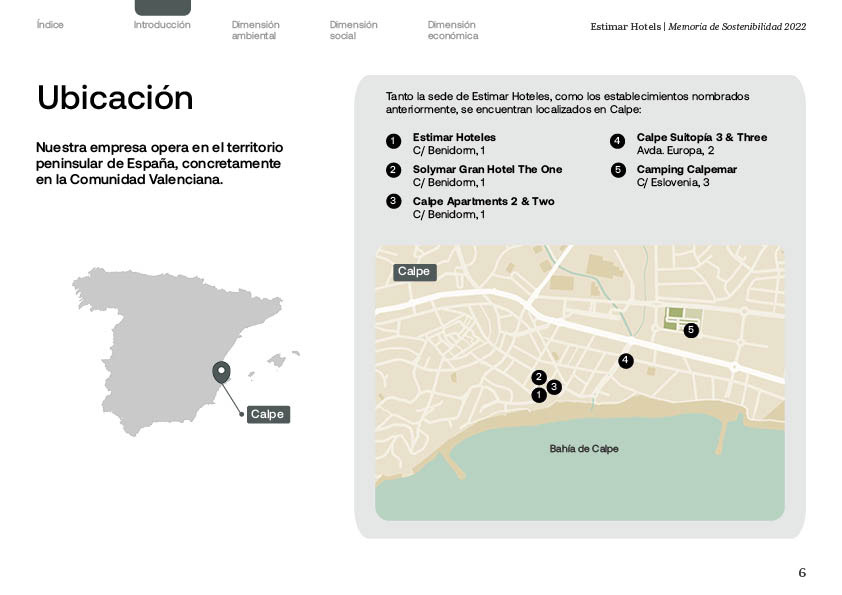Click the 'Estimar Hotels' header title
This screenshot has width=842, height=595.
pos(626,26)
